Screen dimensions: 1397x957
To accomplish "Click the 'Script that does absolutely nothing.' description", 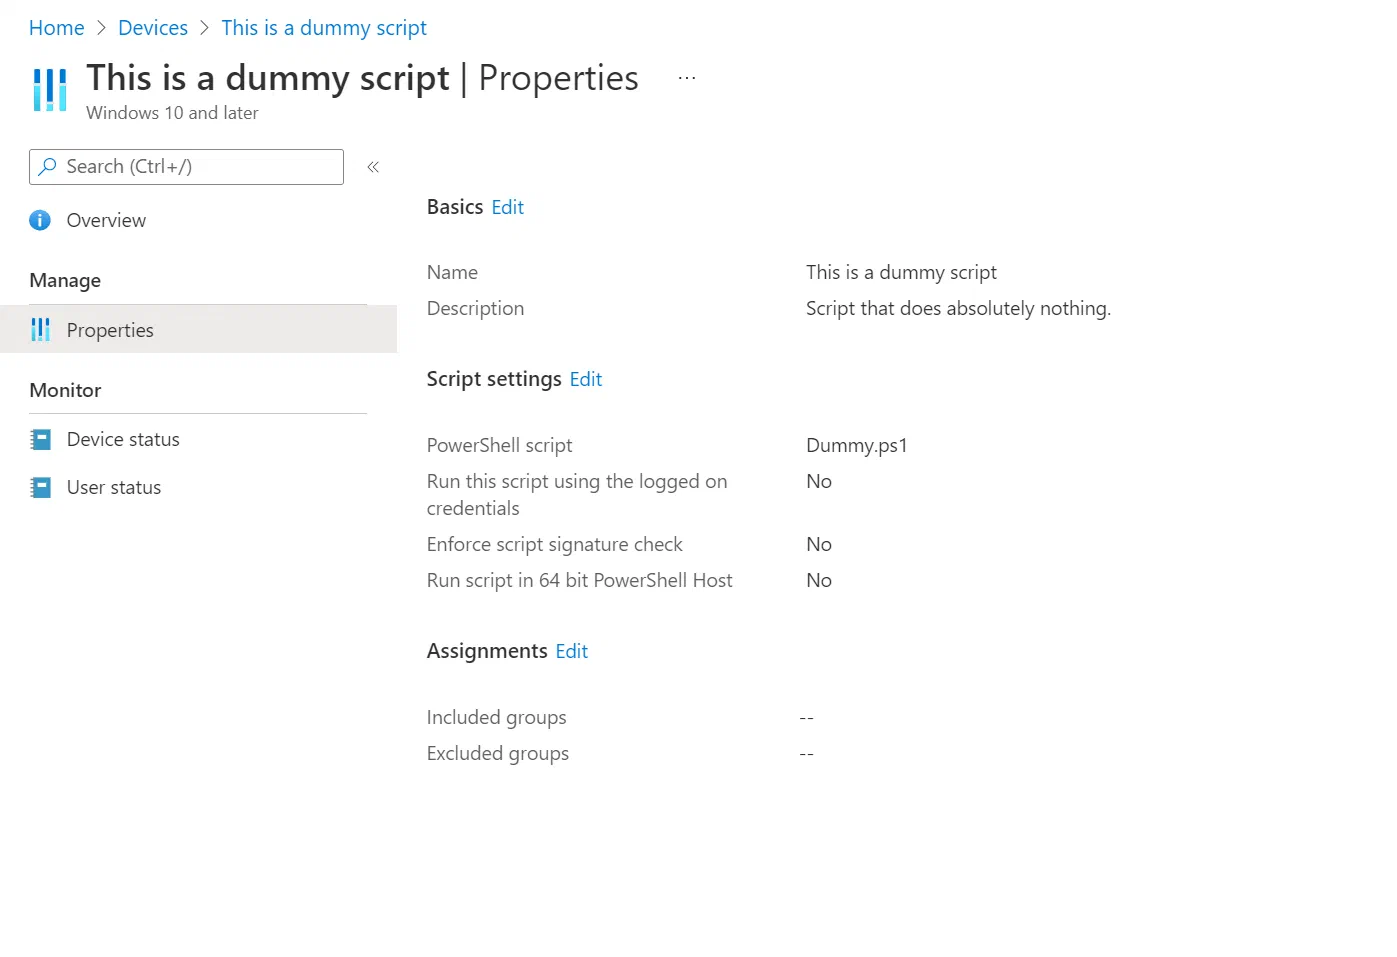I will tap(958, 308).
